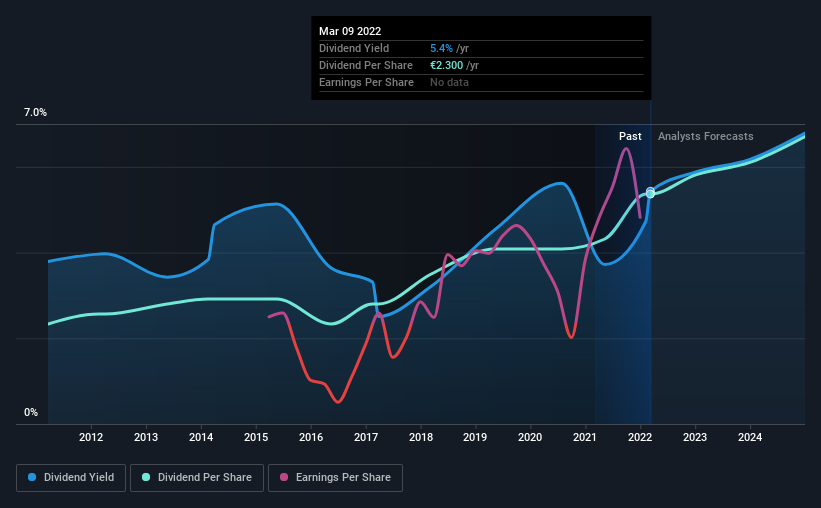The height and width of the screenshot is (508, 821).
Task: Click the teal Dividend Per Share legend dot
Action: [146, 477]
